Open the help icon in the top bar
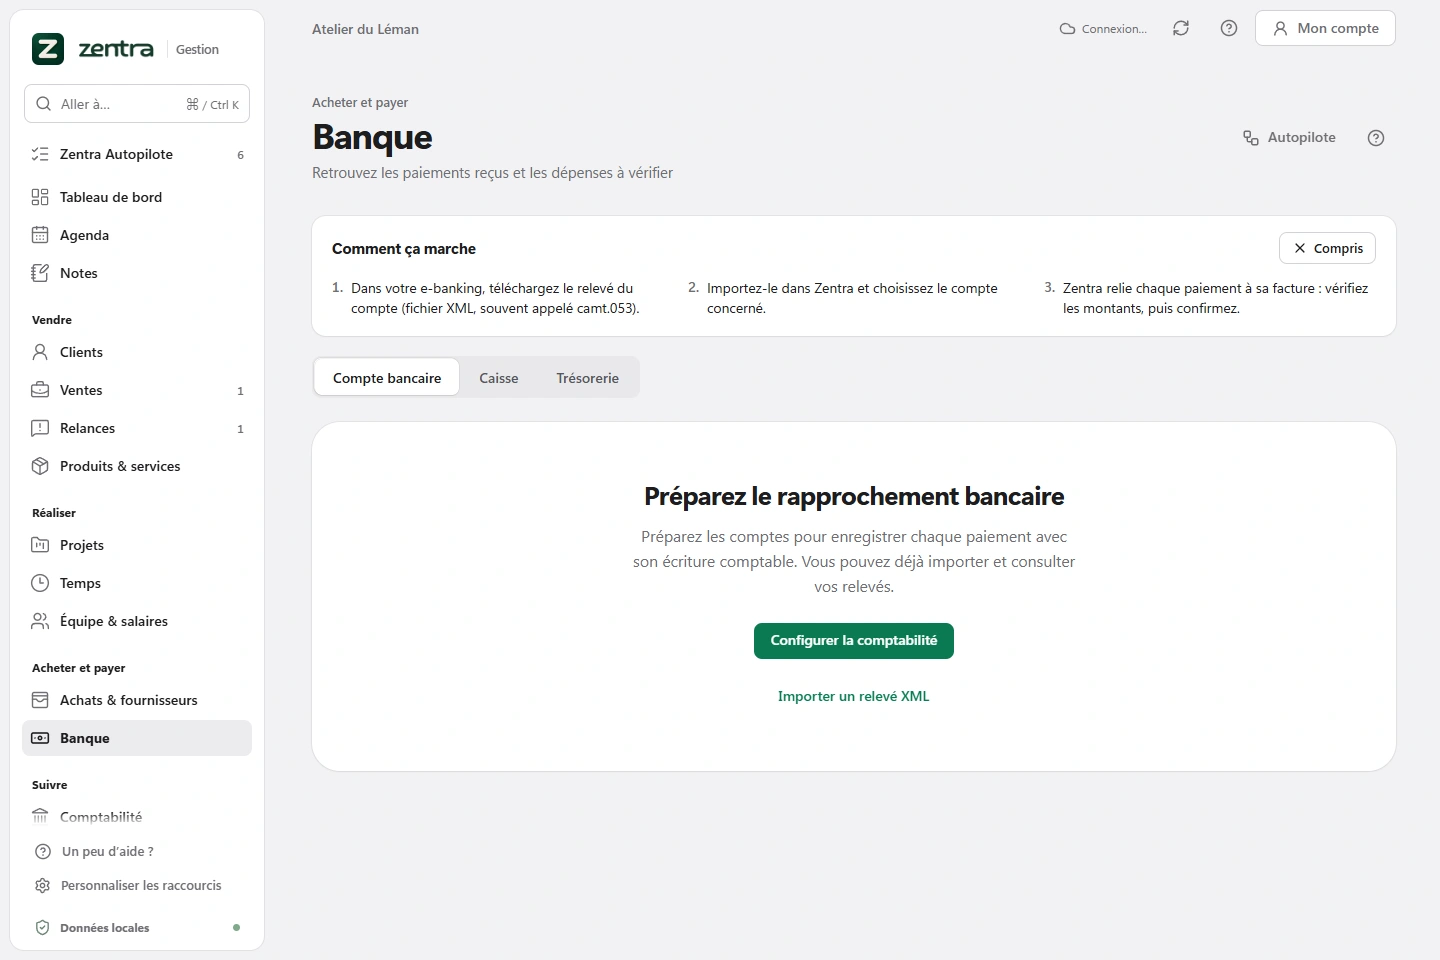Screen dimensions: 1440x960 [x=1229, y=28]
